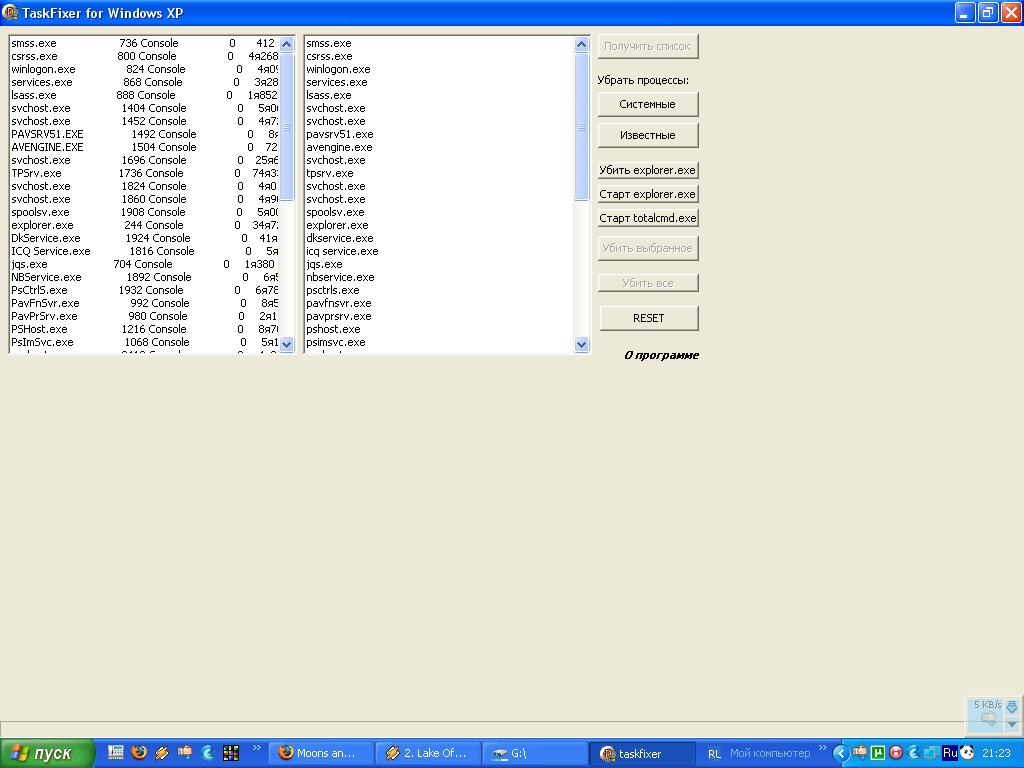
Task: Click the show desktop icon in Quick Launch
Action: [x=116, y=753]
